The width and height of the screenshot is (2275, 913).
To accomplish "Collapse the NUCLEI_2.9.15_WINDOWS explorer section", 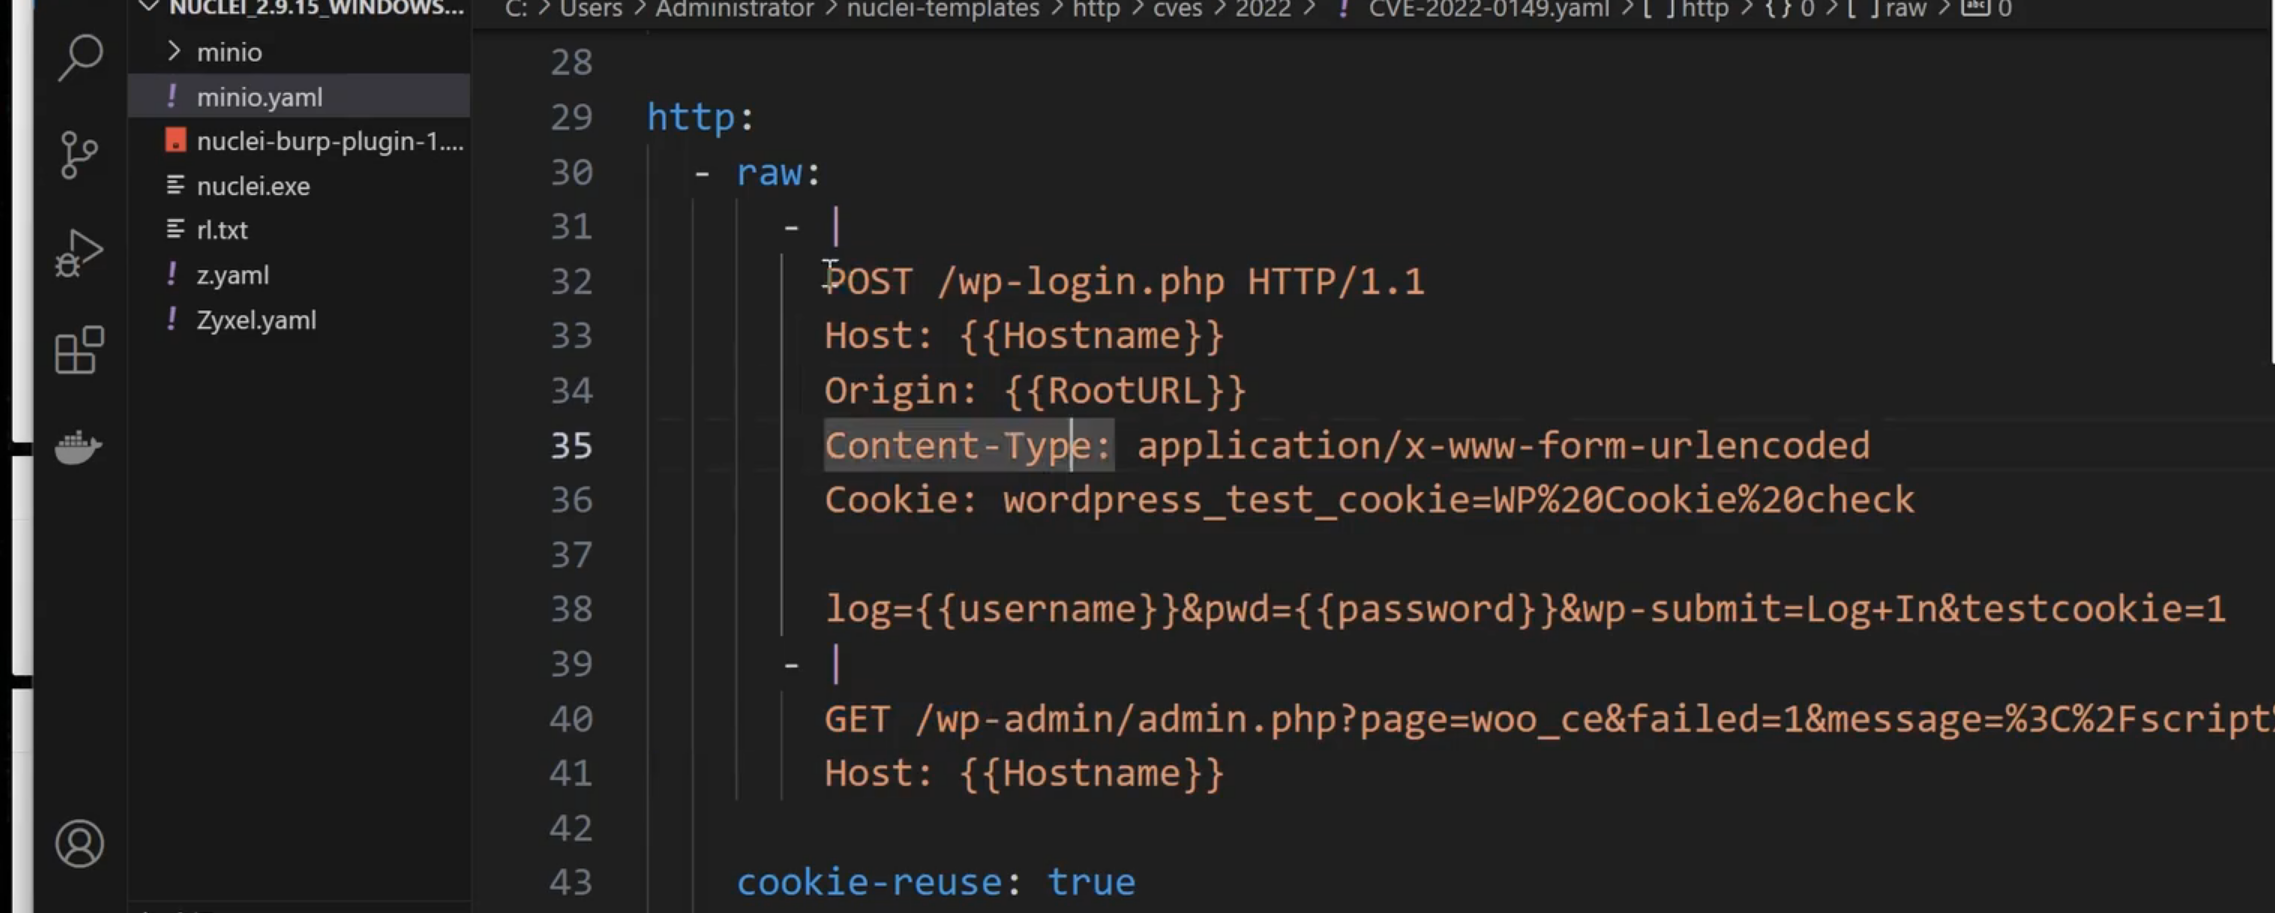I will (149, 8).
